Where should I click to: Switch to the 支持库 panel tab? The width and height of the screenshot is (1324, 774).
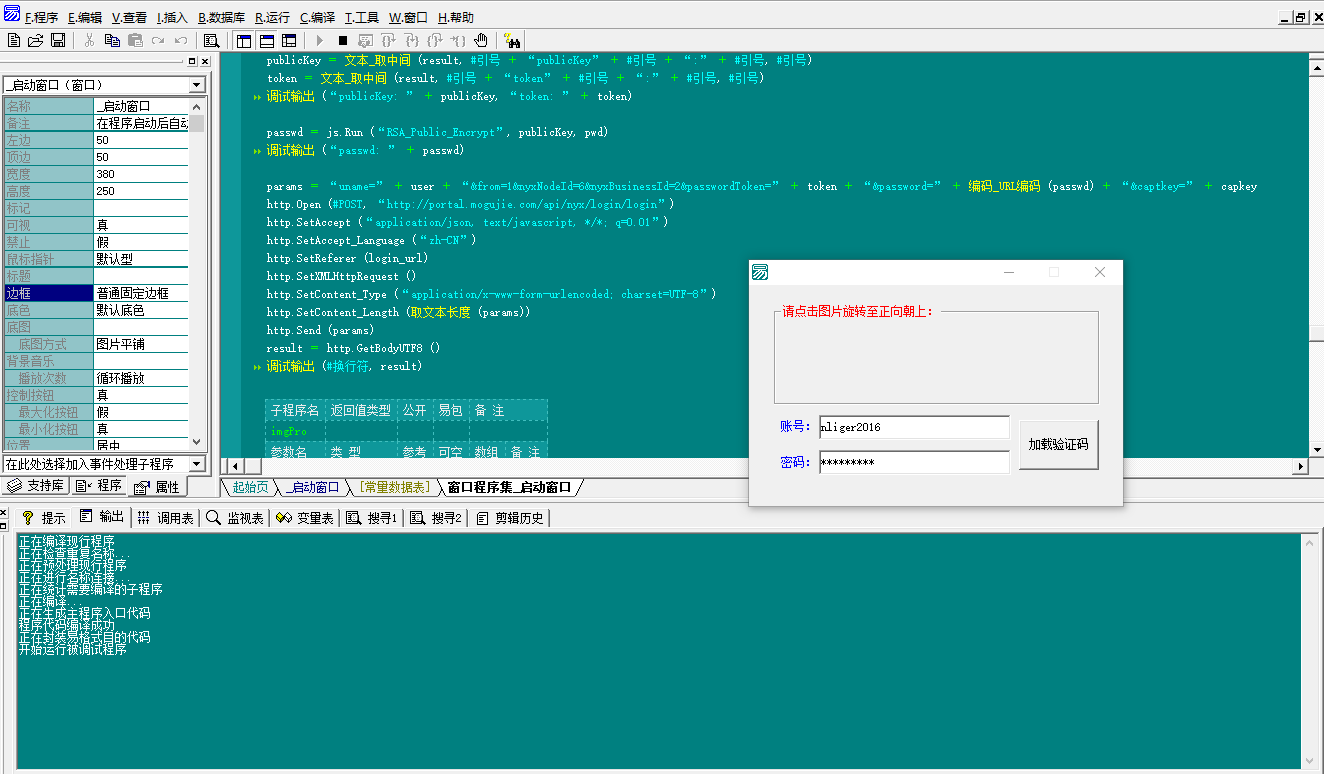click(36, 486)
